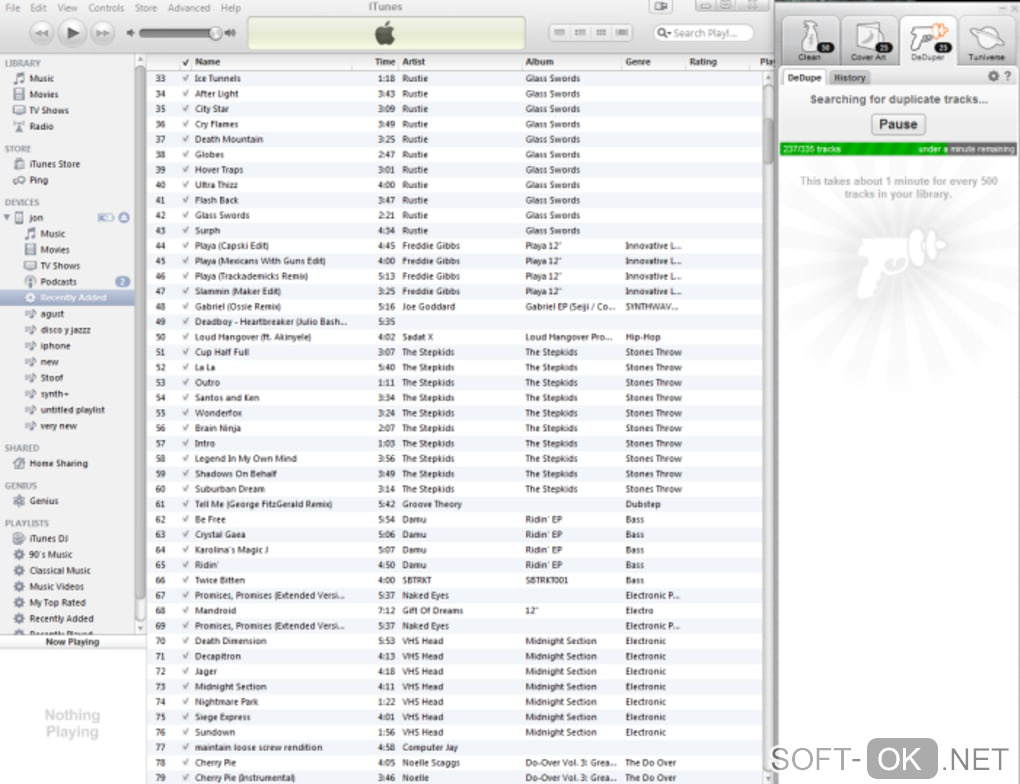Eject the jon device
The width and height of the screenshot is (1020, 784).
[x=124, y=217]
